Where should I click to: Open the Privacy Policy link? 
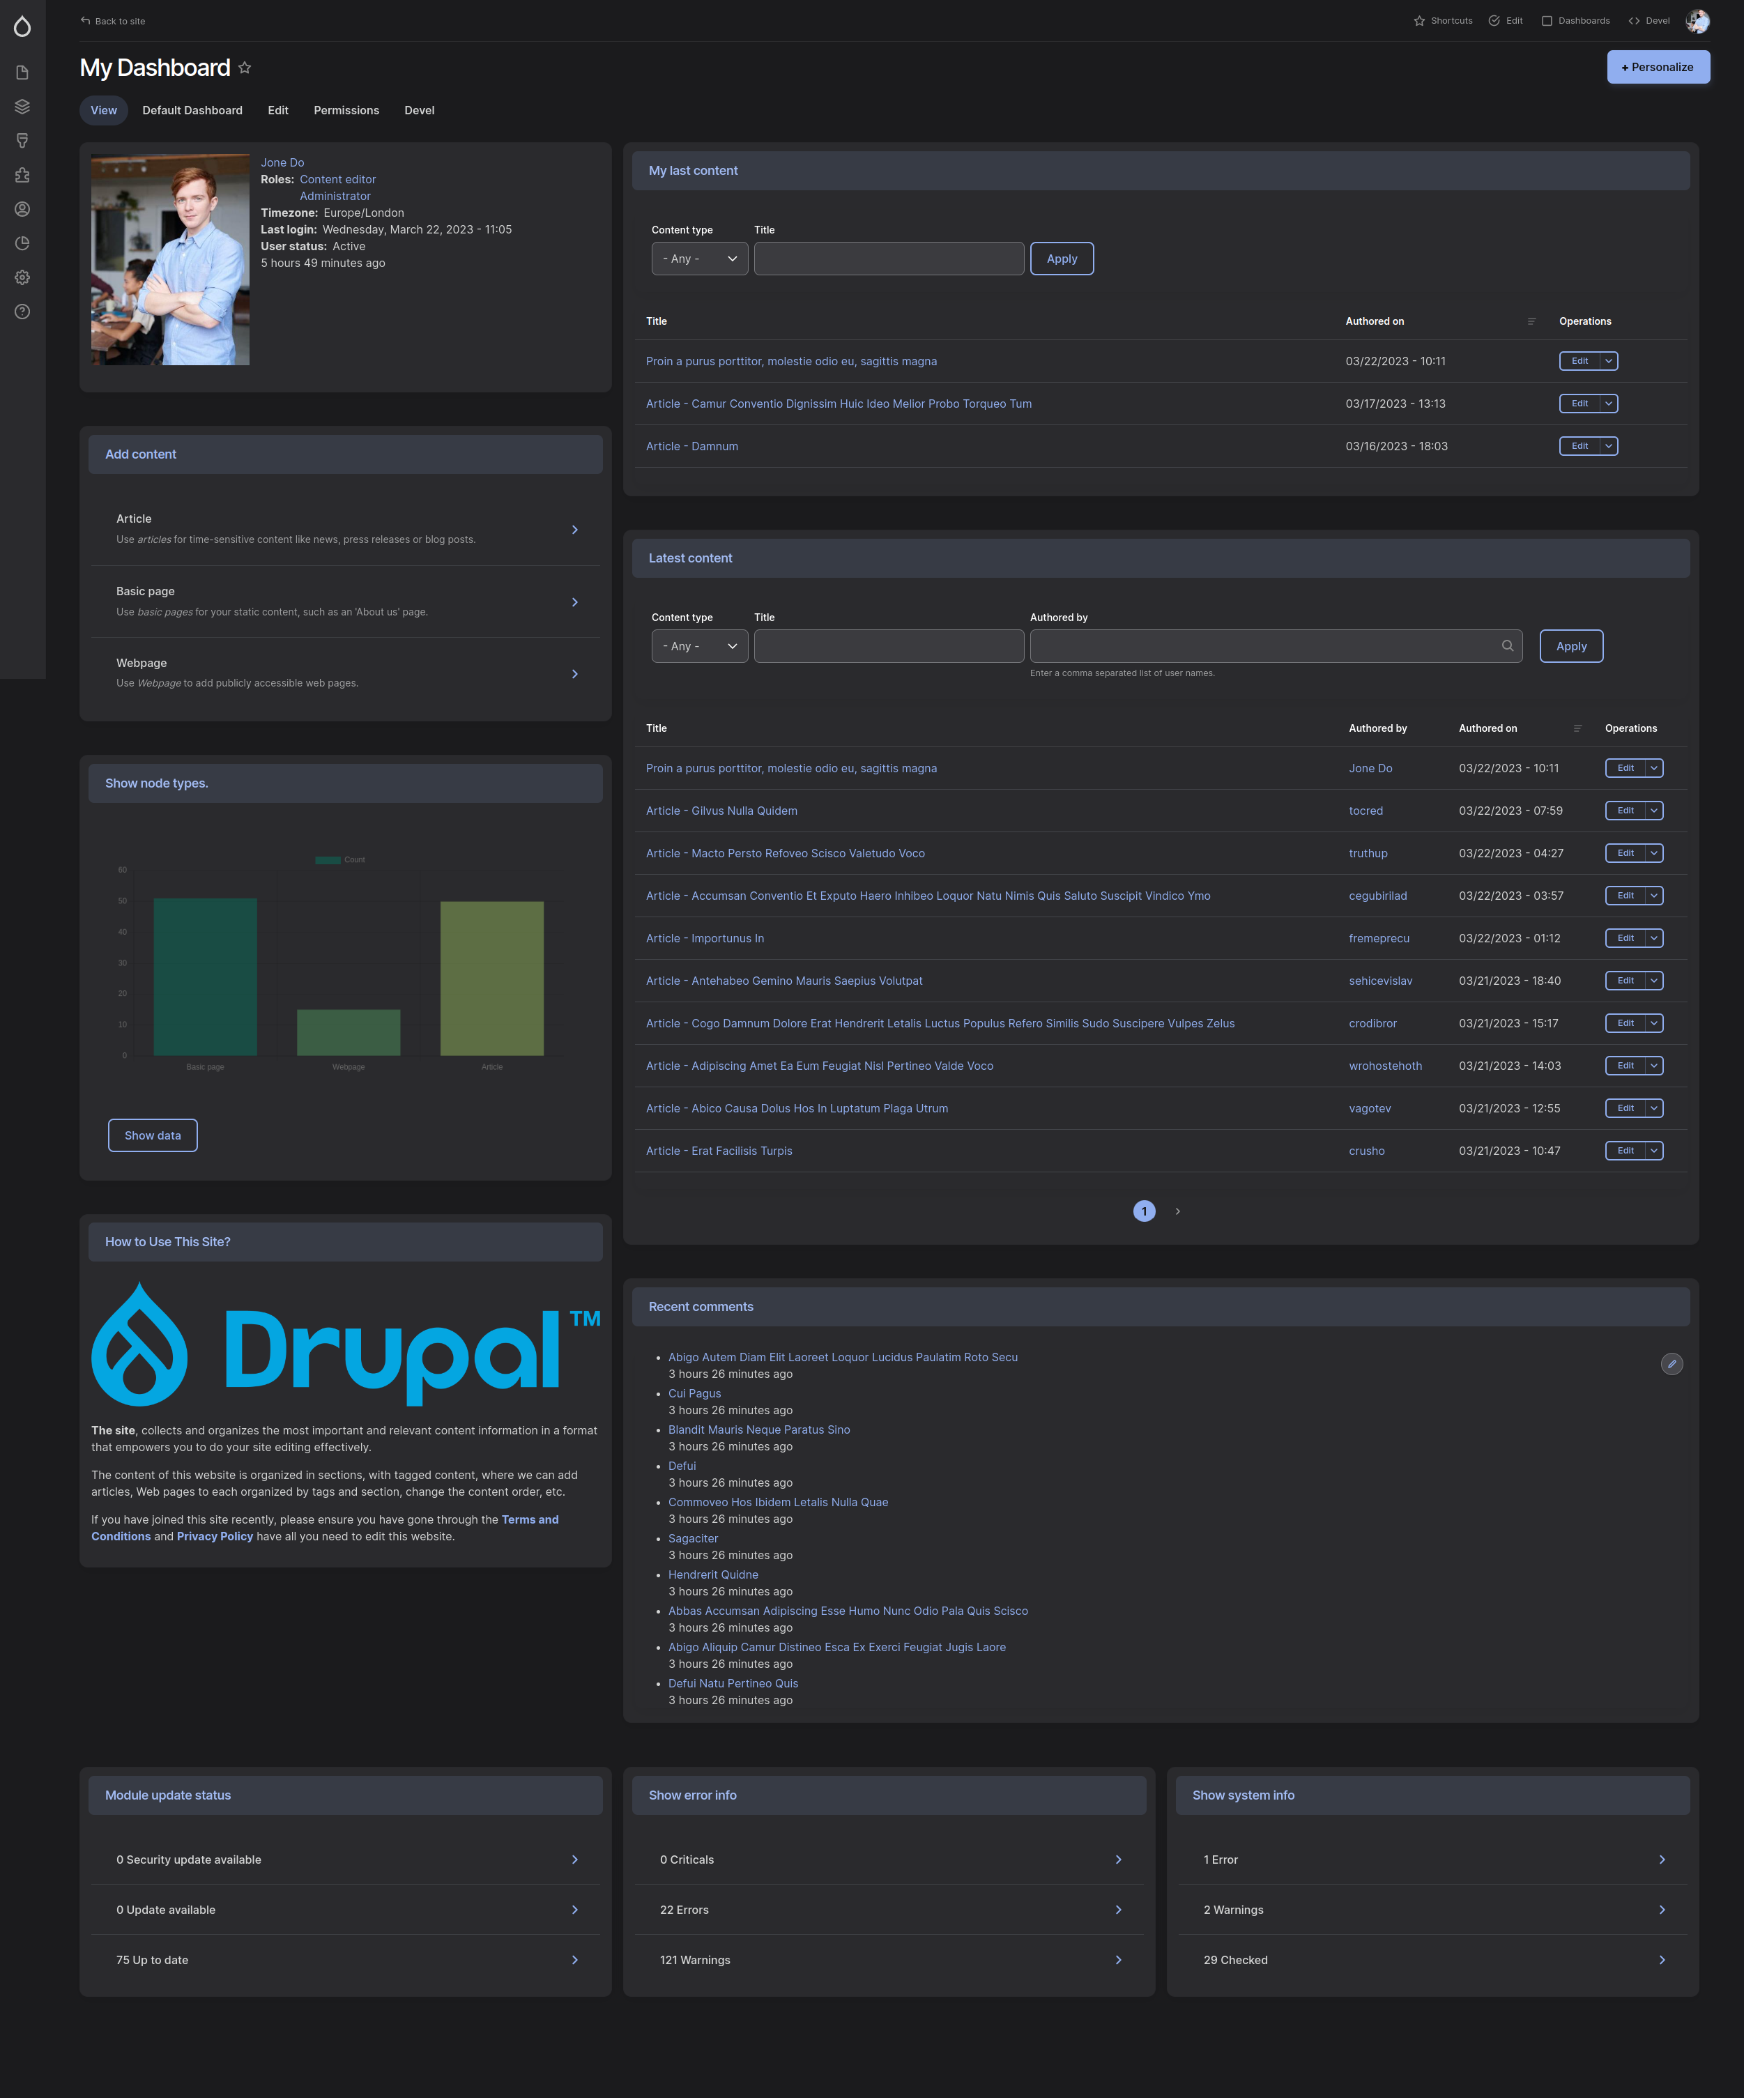(215, 1536)
